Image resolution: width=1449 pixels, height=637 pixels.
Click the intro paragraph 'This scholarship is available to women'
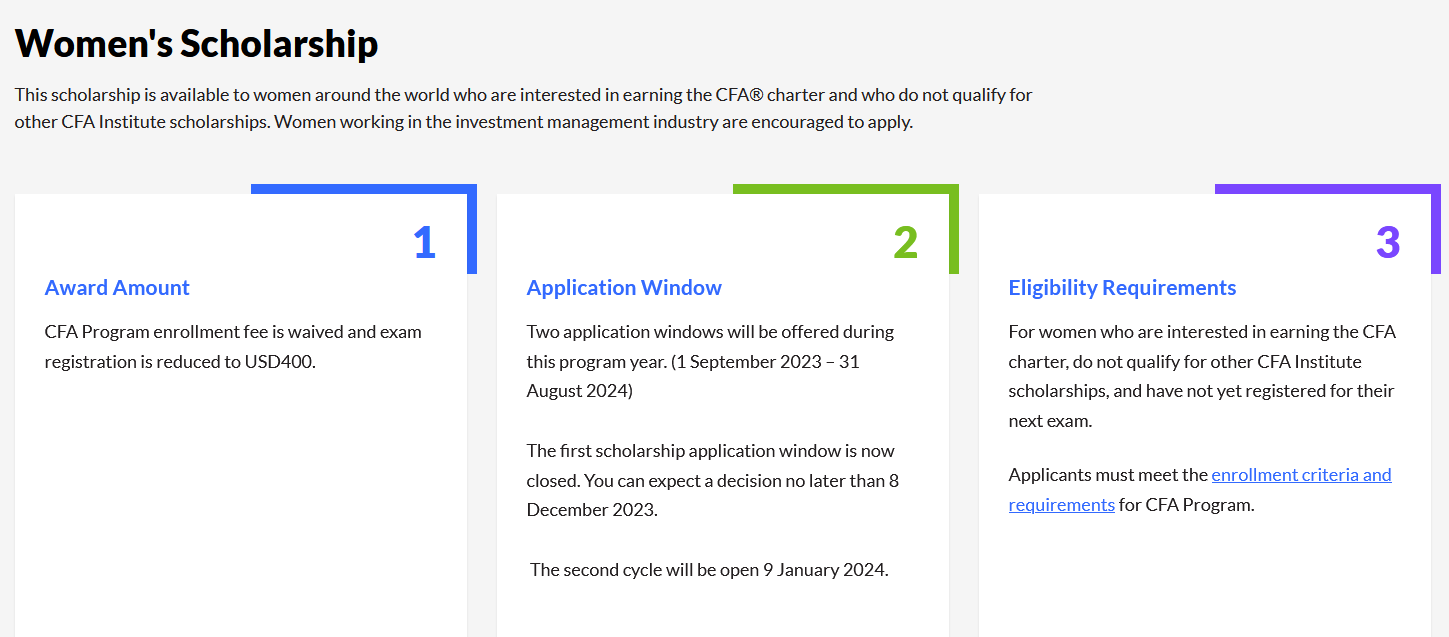point(524,109)
